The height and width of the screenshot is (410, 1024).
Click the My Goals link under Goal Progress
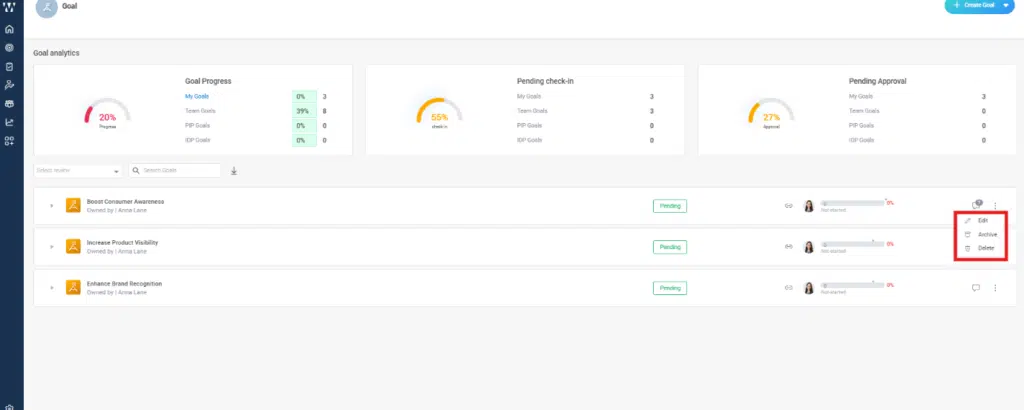coord(199,96)
